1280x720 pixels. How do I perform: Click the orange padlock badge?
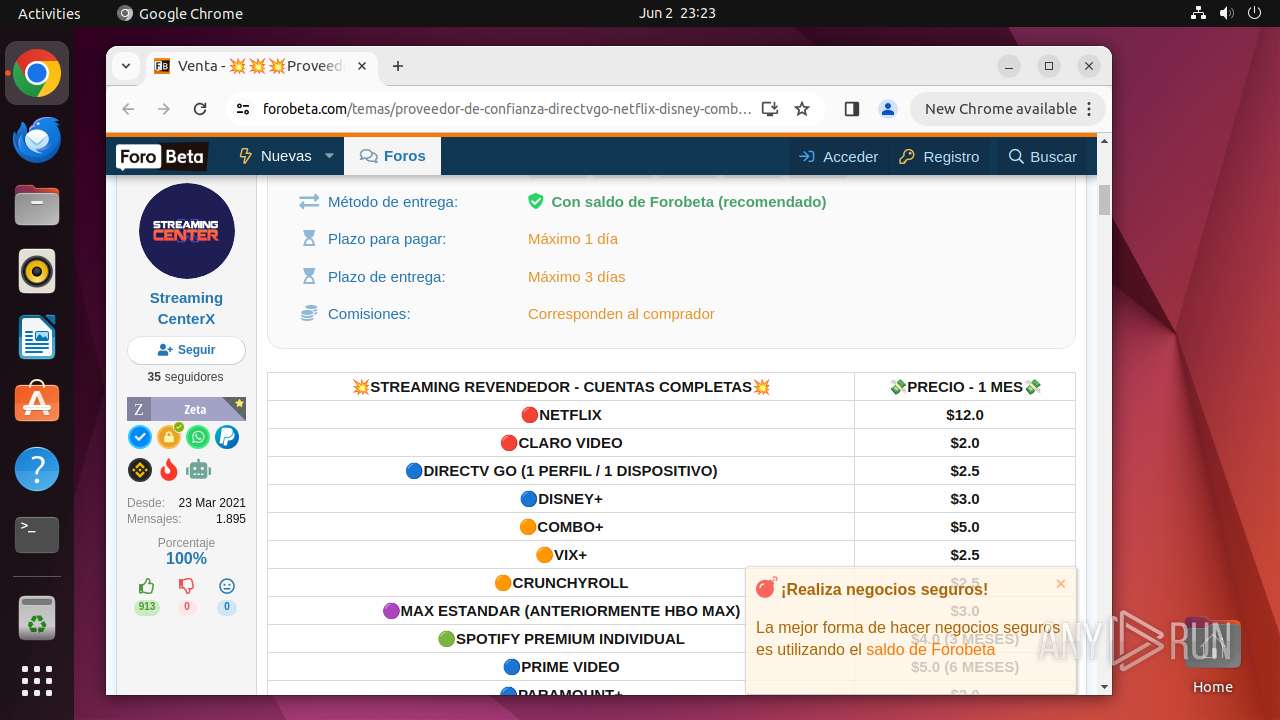pos(169,437)
